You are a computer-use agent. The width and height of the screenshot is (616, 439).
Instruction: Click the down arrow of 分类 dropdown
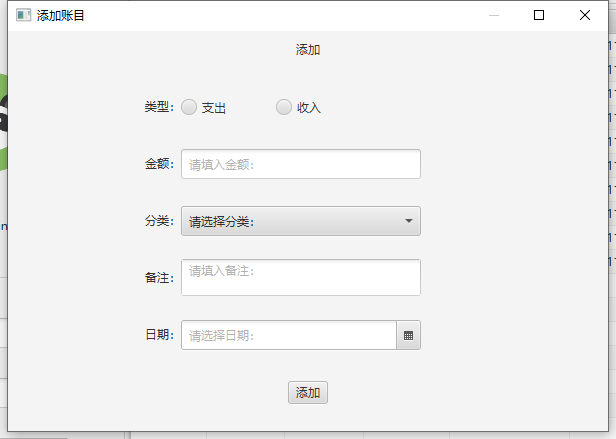coord(409,221)
